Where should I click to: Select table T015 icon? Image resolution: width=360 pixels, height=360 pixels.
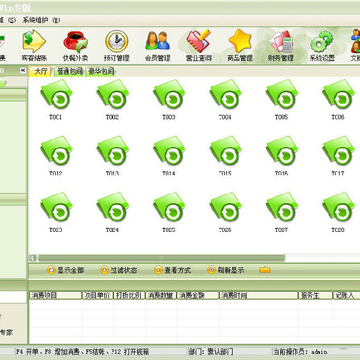[225, 151]
